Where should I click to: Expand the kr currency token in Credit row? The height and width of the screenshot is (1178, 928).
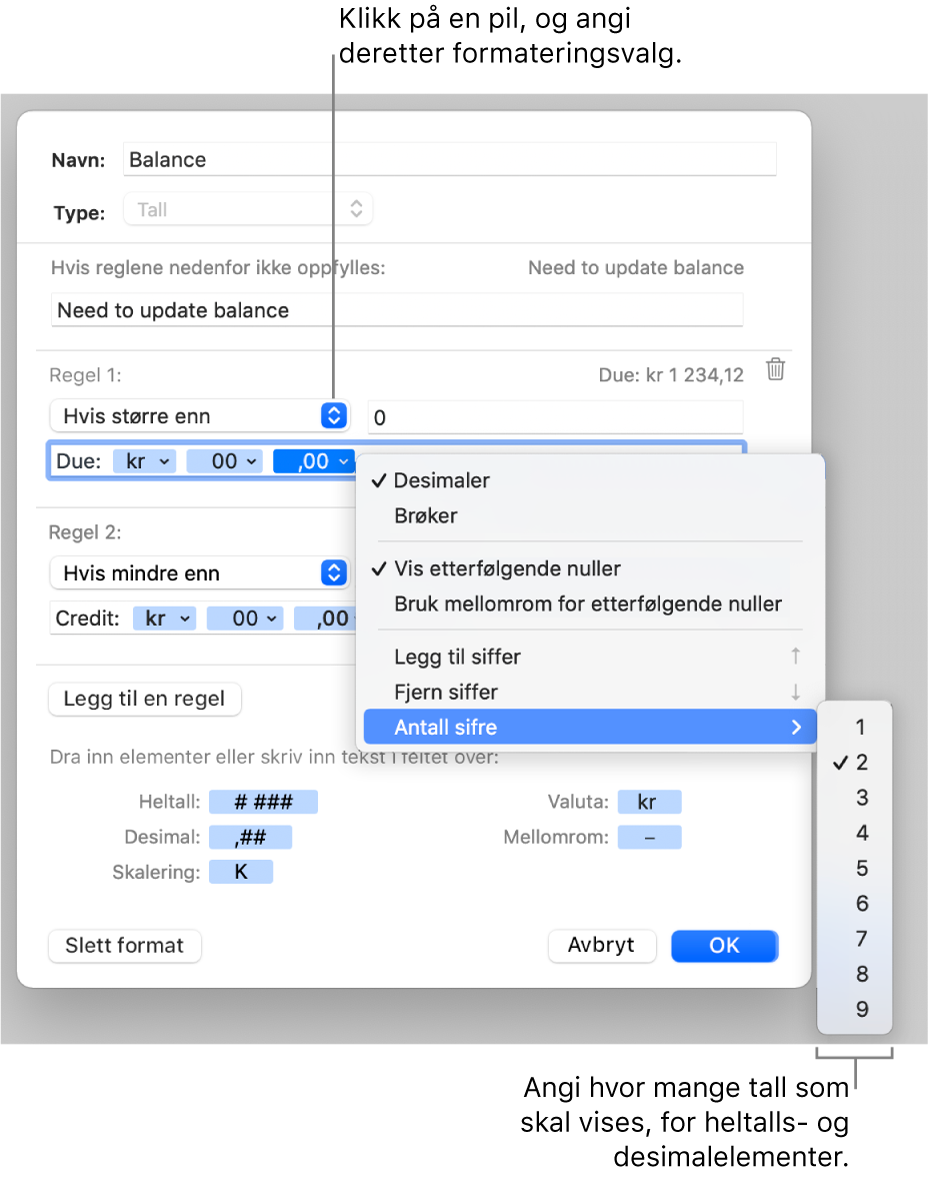click(x=165, y=618)
